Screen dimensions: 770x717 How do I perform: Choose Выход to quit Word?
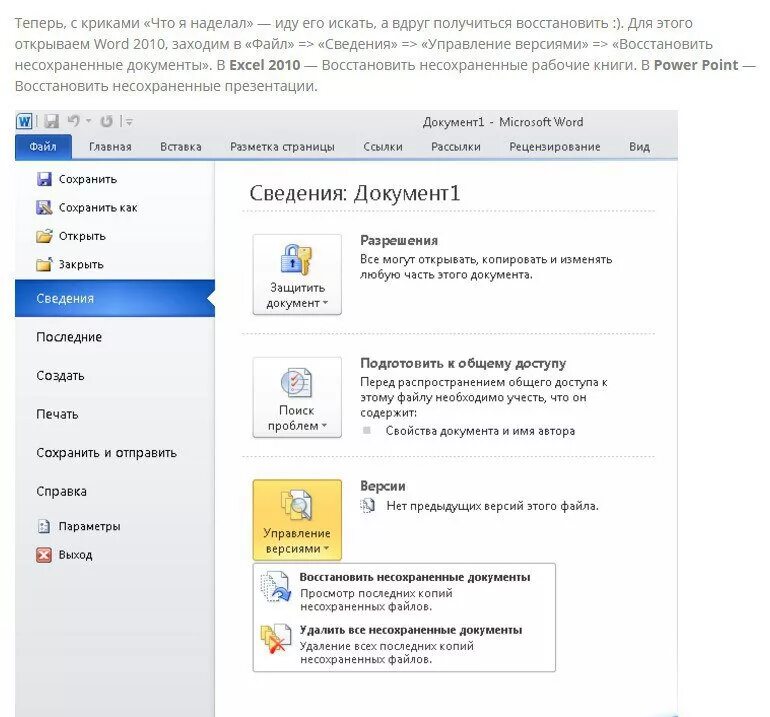[75, 555]
